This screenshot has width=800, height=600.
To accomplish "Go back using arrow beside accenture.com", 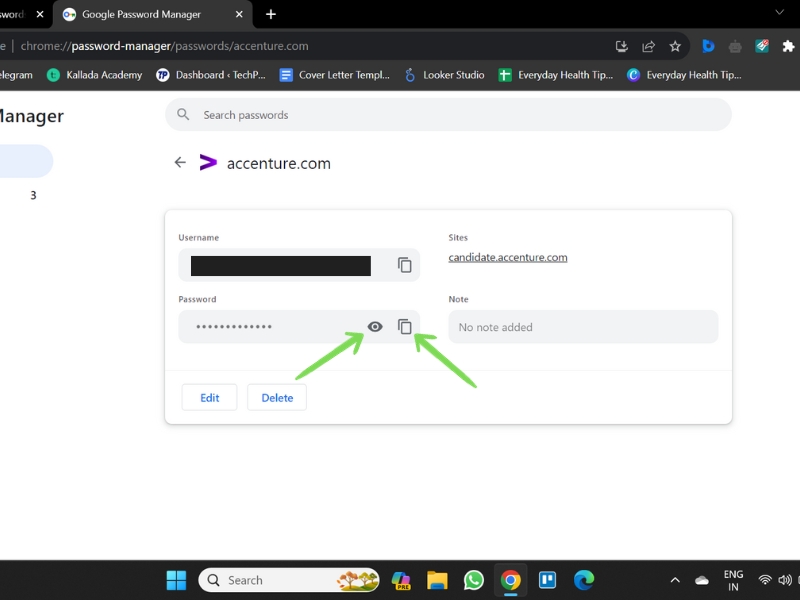I will click(180, 163).
